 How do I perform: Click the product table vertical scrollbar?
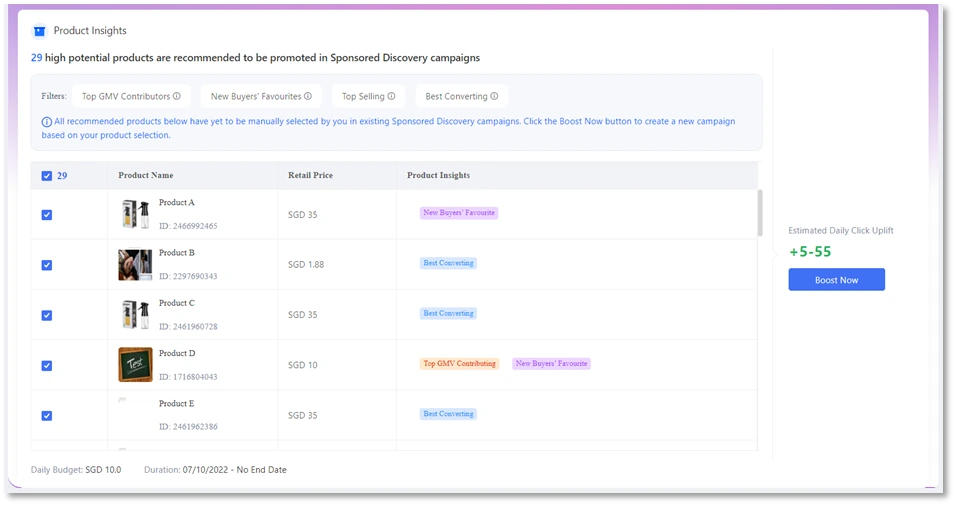(x=760, y=213)
